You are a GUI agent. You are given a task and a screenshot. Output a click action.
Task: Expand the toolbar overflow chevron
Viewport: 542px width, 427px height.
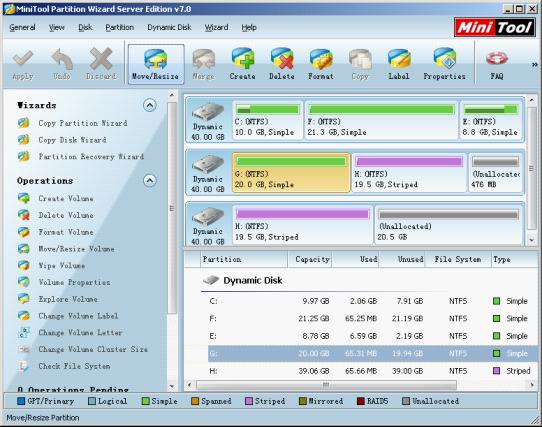click(534, 65)
